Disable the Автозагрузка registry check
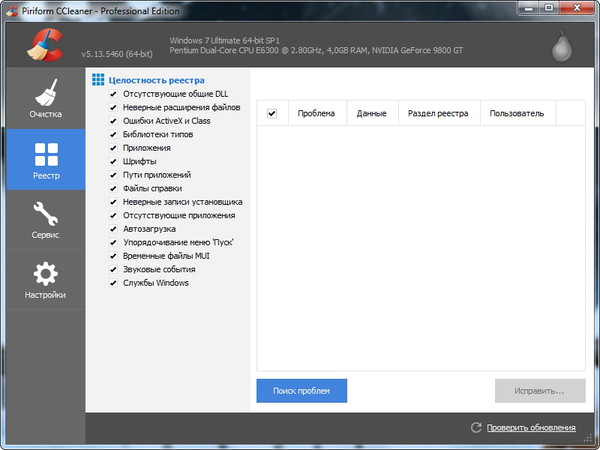The image size is (600, 450). tap(113, 229)
